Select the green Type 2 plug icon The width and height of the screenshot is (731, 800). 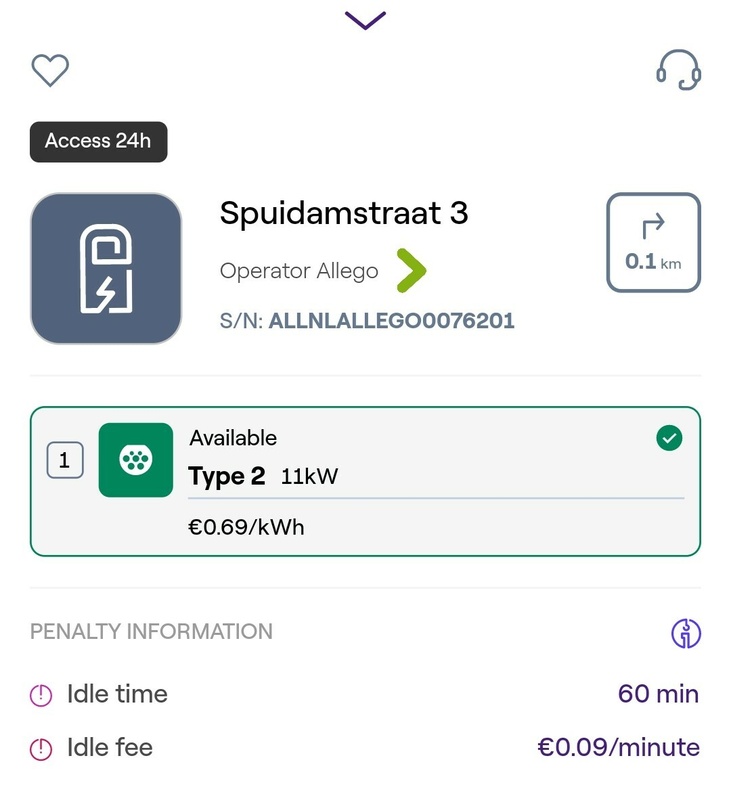pyautogui.click(x=136, y=460)
